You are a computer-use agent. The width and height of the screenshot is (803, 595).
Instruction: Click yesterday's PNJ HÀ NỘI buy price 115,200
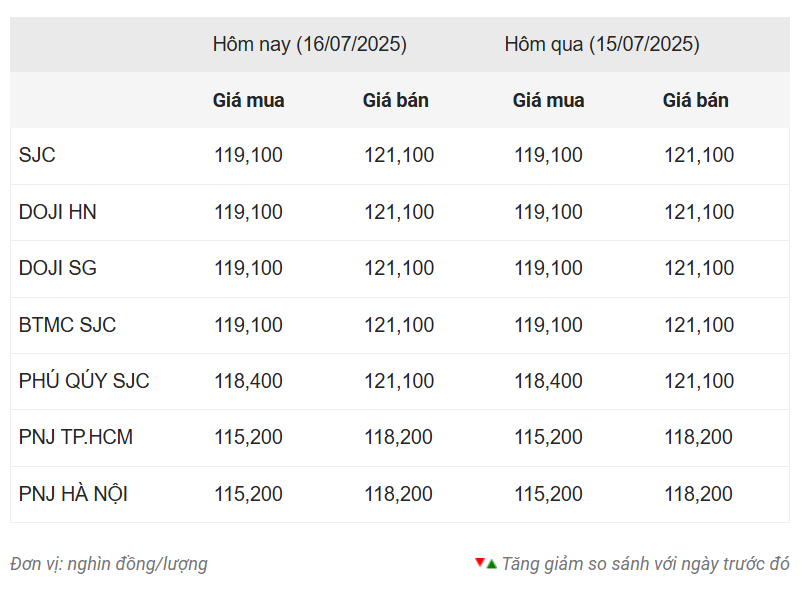click(548, 494)
